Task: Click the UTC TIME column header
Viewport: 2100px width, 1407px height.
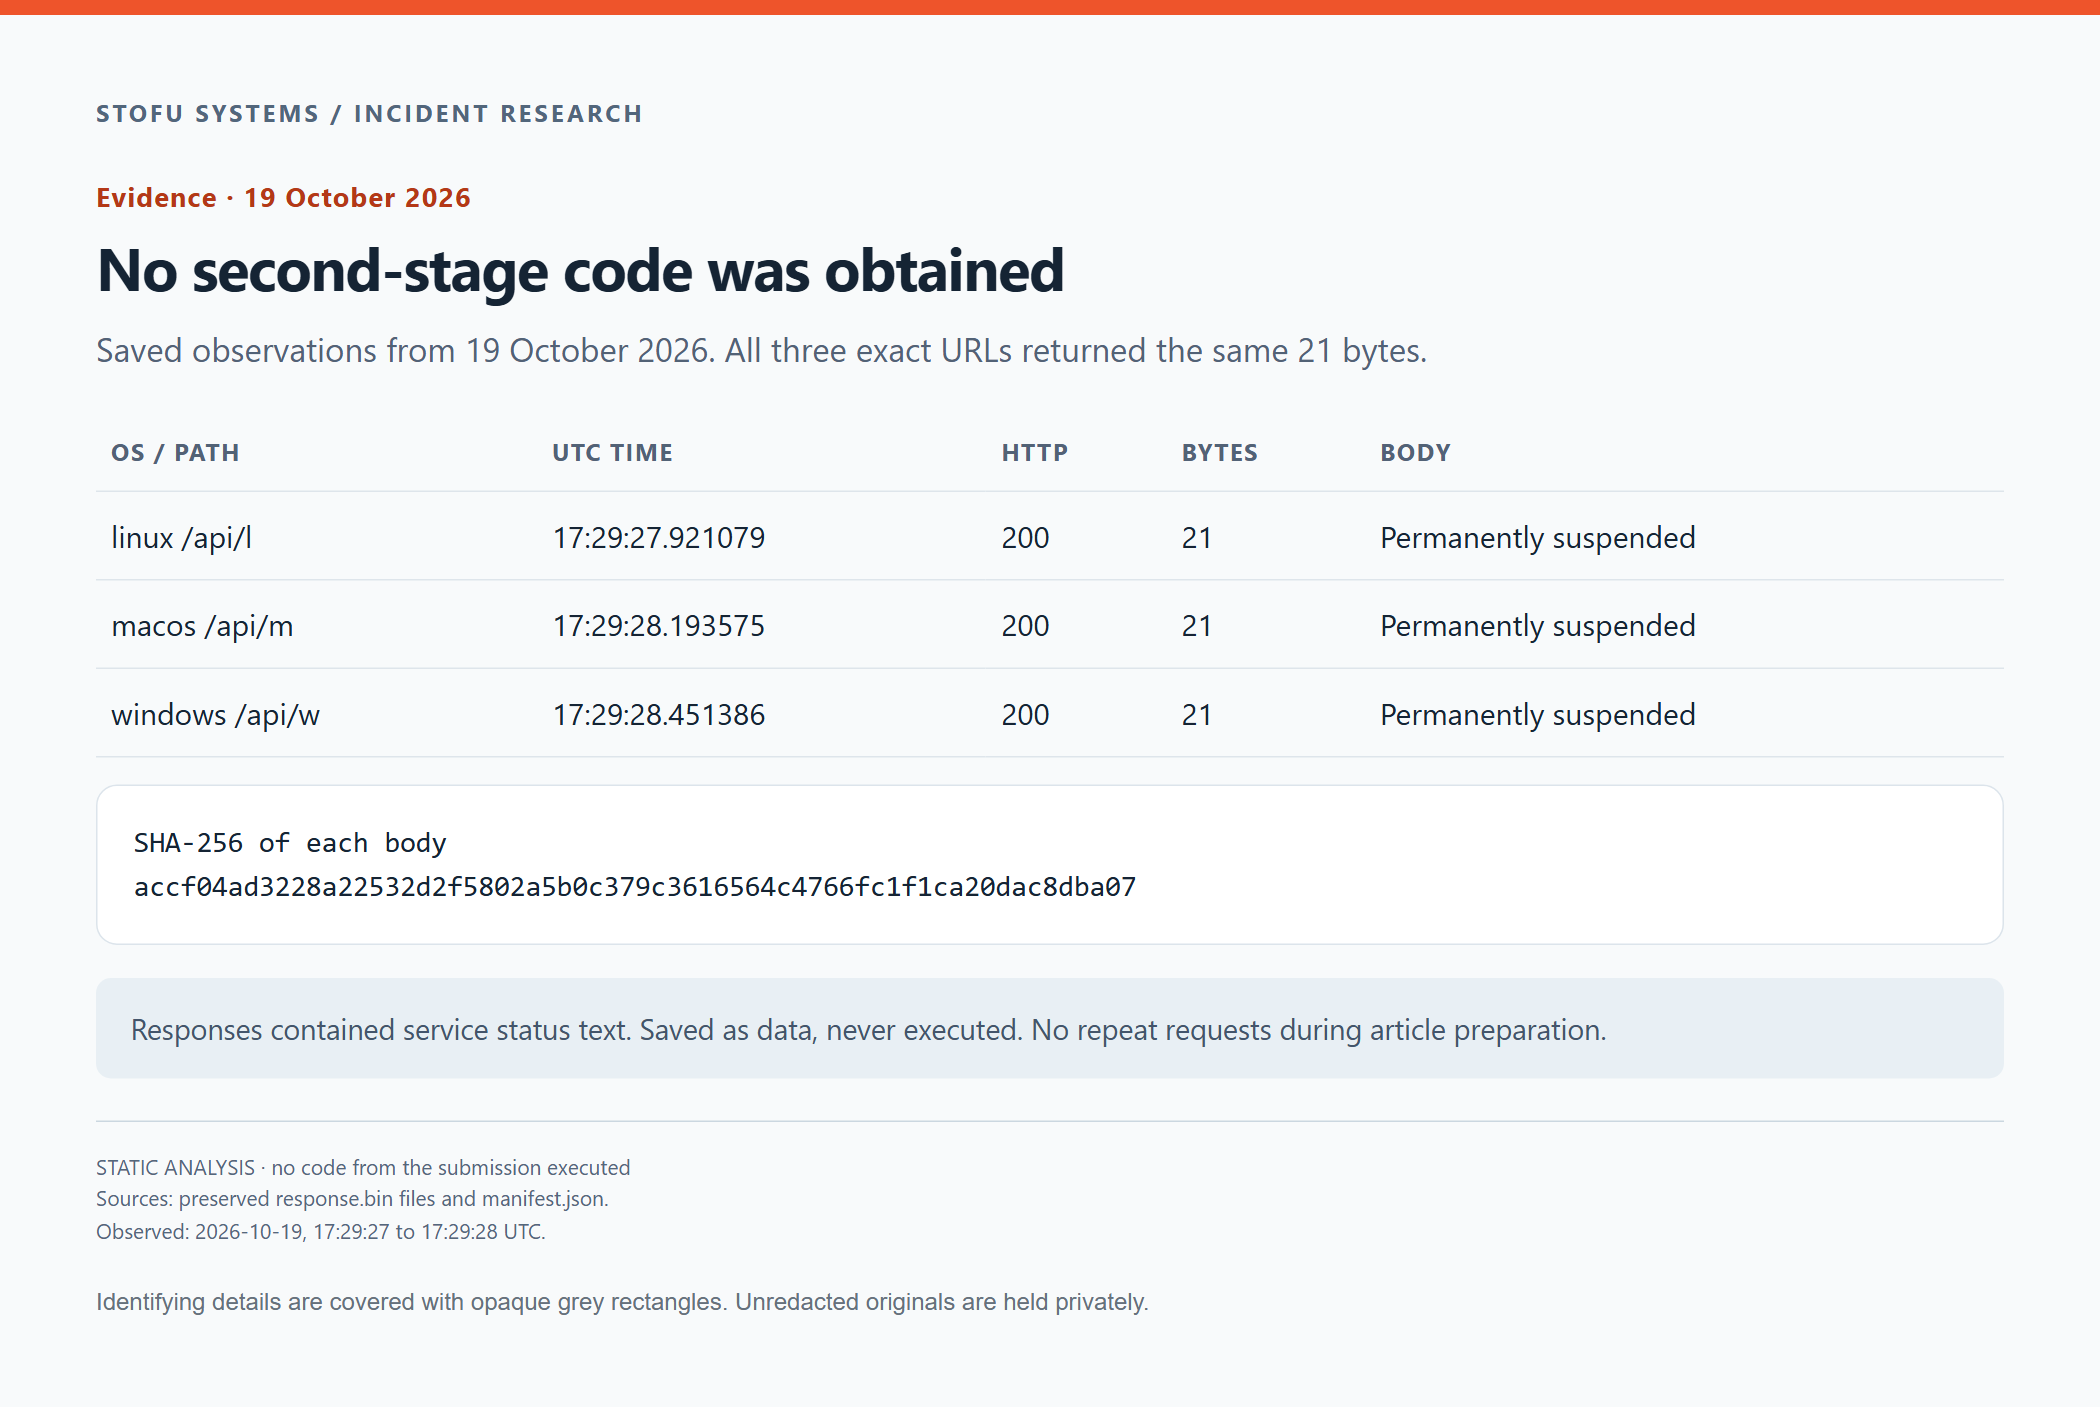Action: point(612,453)
